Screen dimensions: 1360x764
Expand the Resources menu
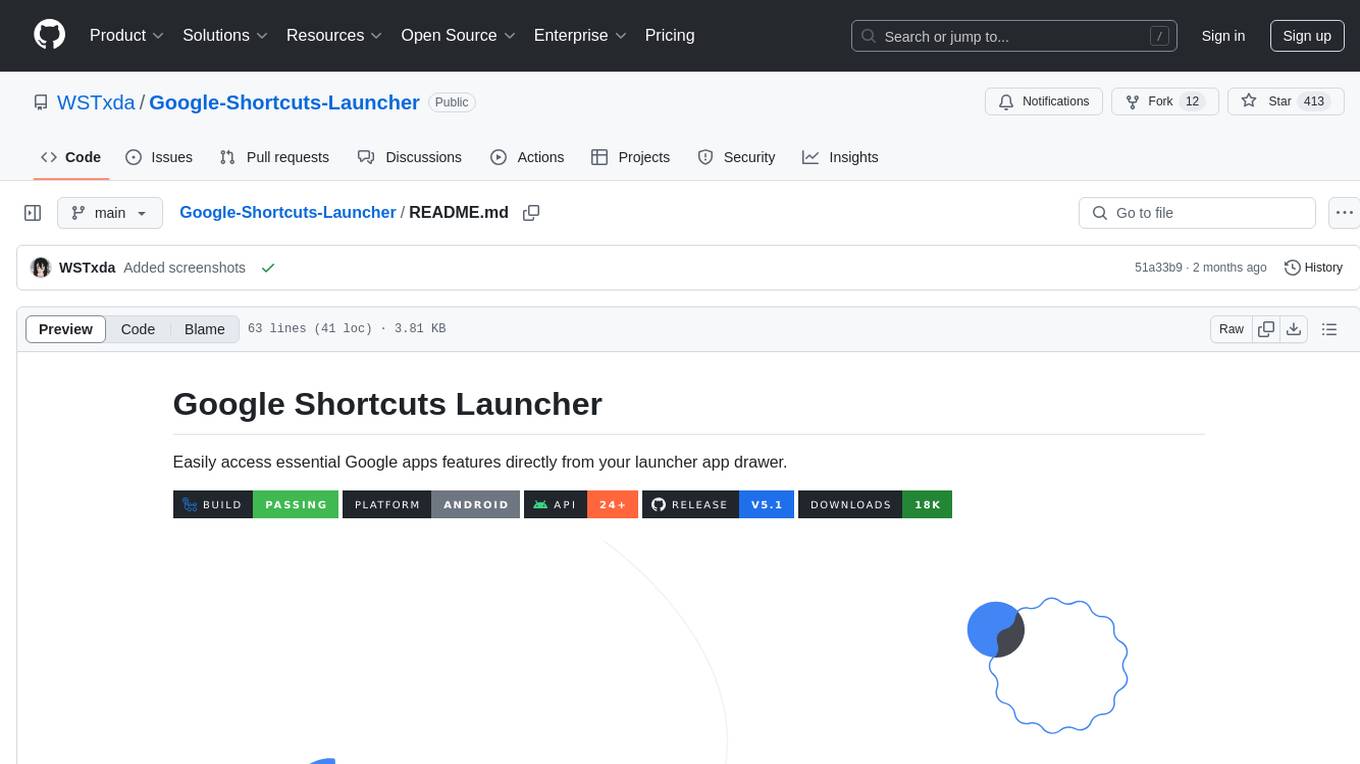click(x=334, y=35)
